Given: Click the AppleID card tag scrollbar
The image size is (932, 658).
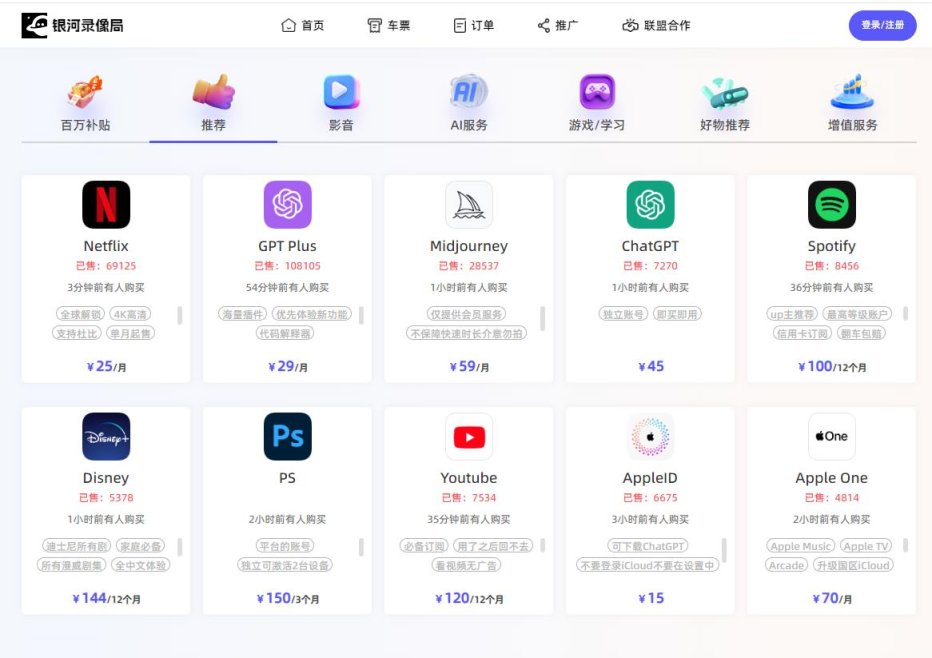Looking at the screenshot, I should [x=724, y=550].
